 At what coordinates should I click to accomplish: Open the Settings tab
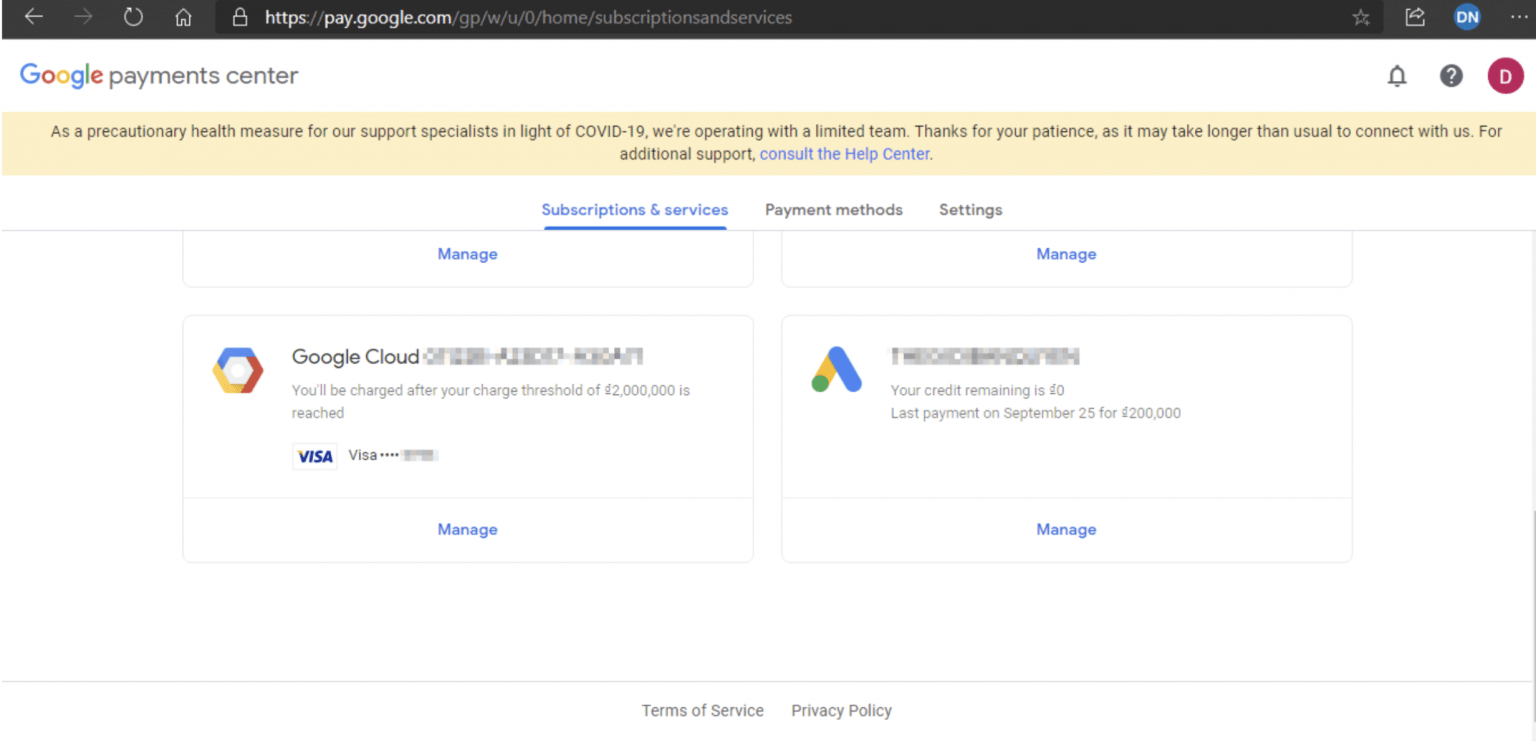click(970, 209)
